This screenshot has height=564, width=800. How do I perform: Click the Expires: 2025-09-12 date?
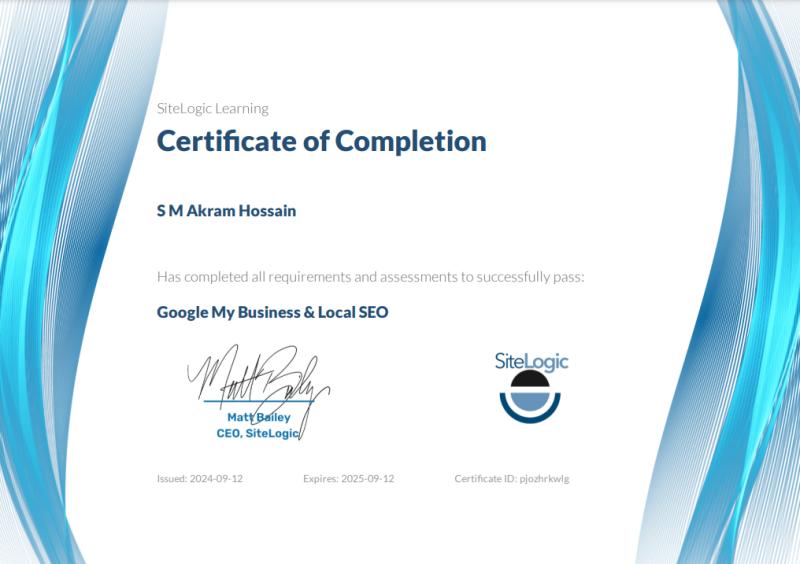click(x=348, y=479)
